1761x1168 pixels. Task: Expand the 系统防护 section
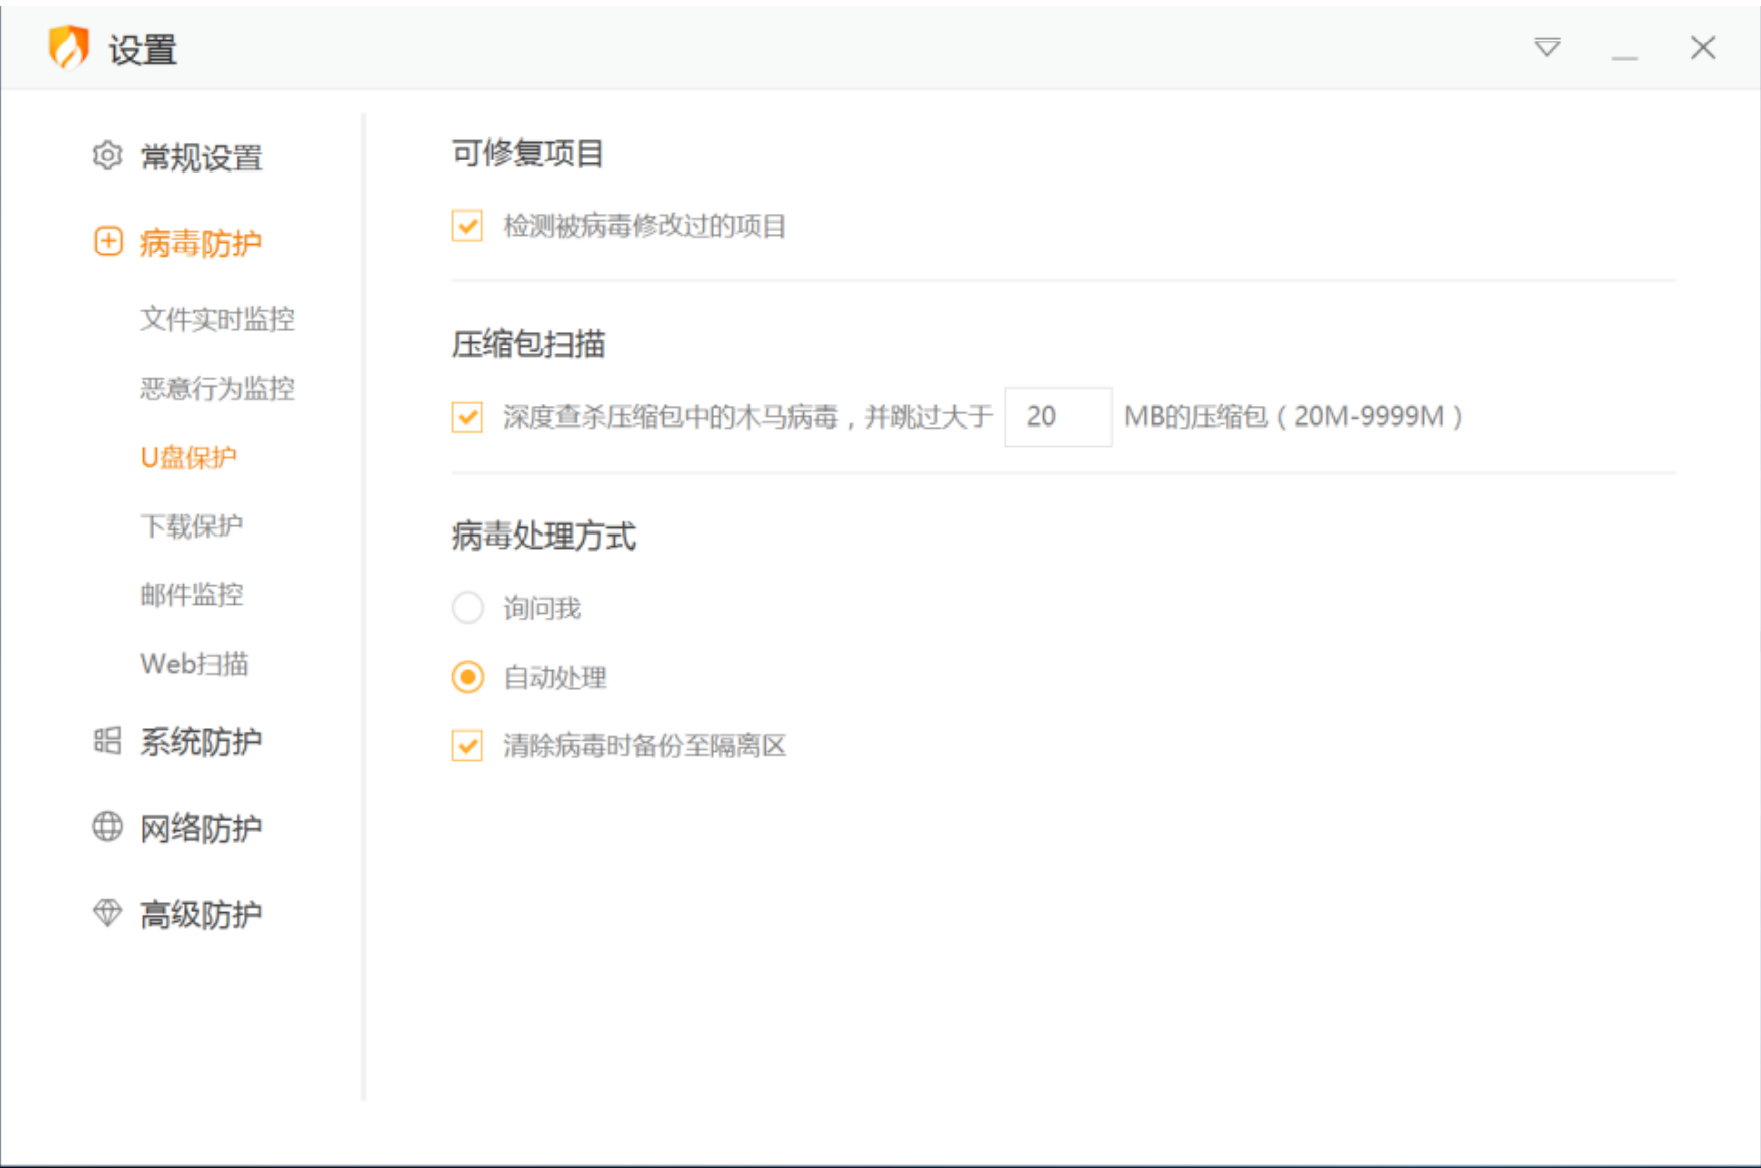[200, 742]
